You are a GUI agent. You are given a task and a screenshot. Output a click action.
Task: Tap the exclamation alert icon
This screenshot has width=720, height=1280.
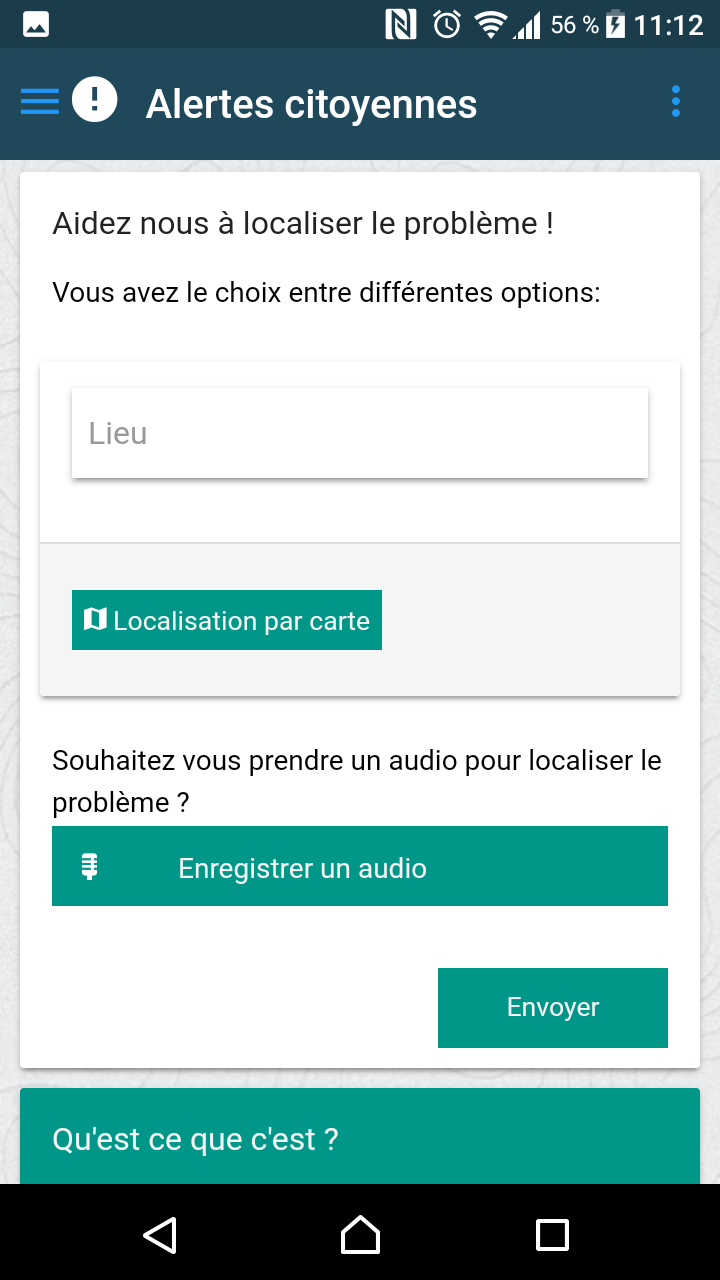point(95,100)
